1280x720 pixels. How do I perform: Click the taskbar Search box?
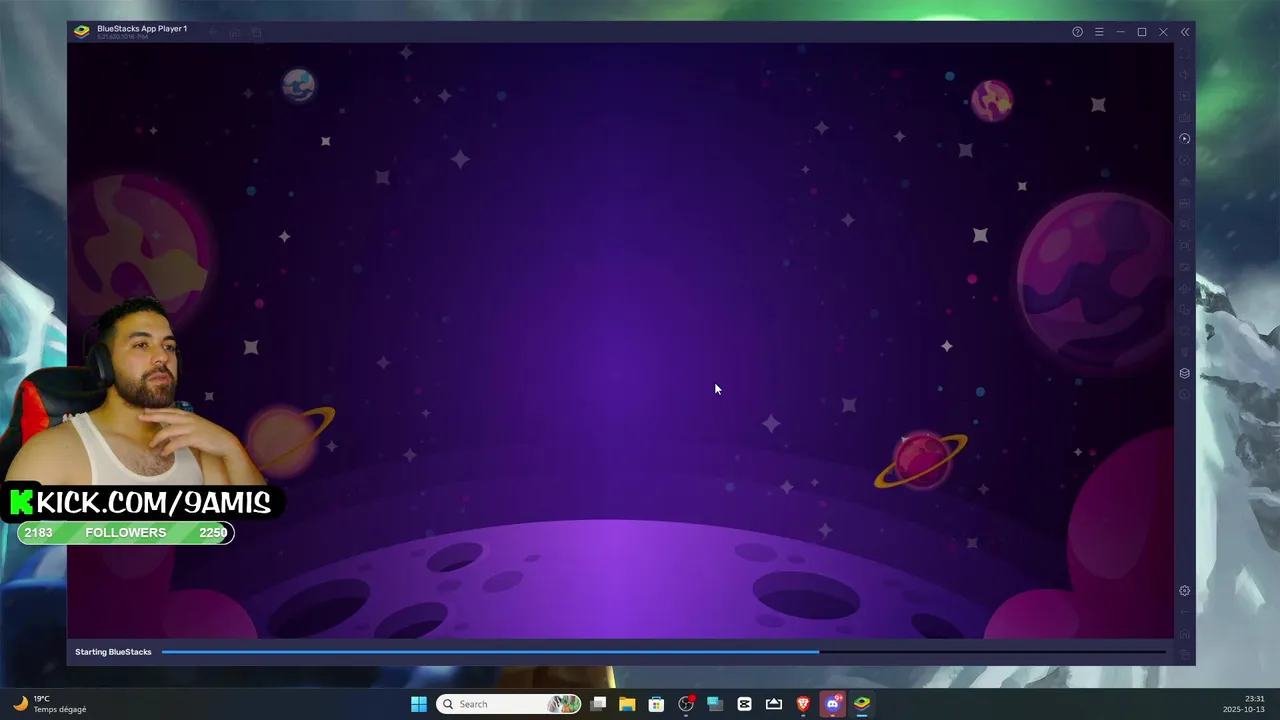click(x=509, y=704)
